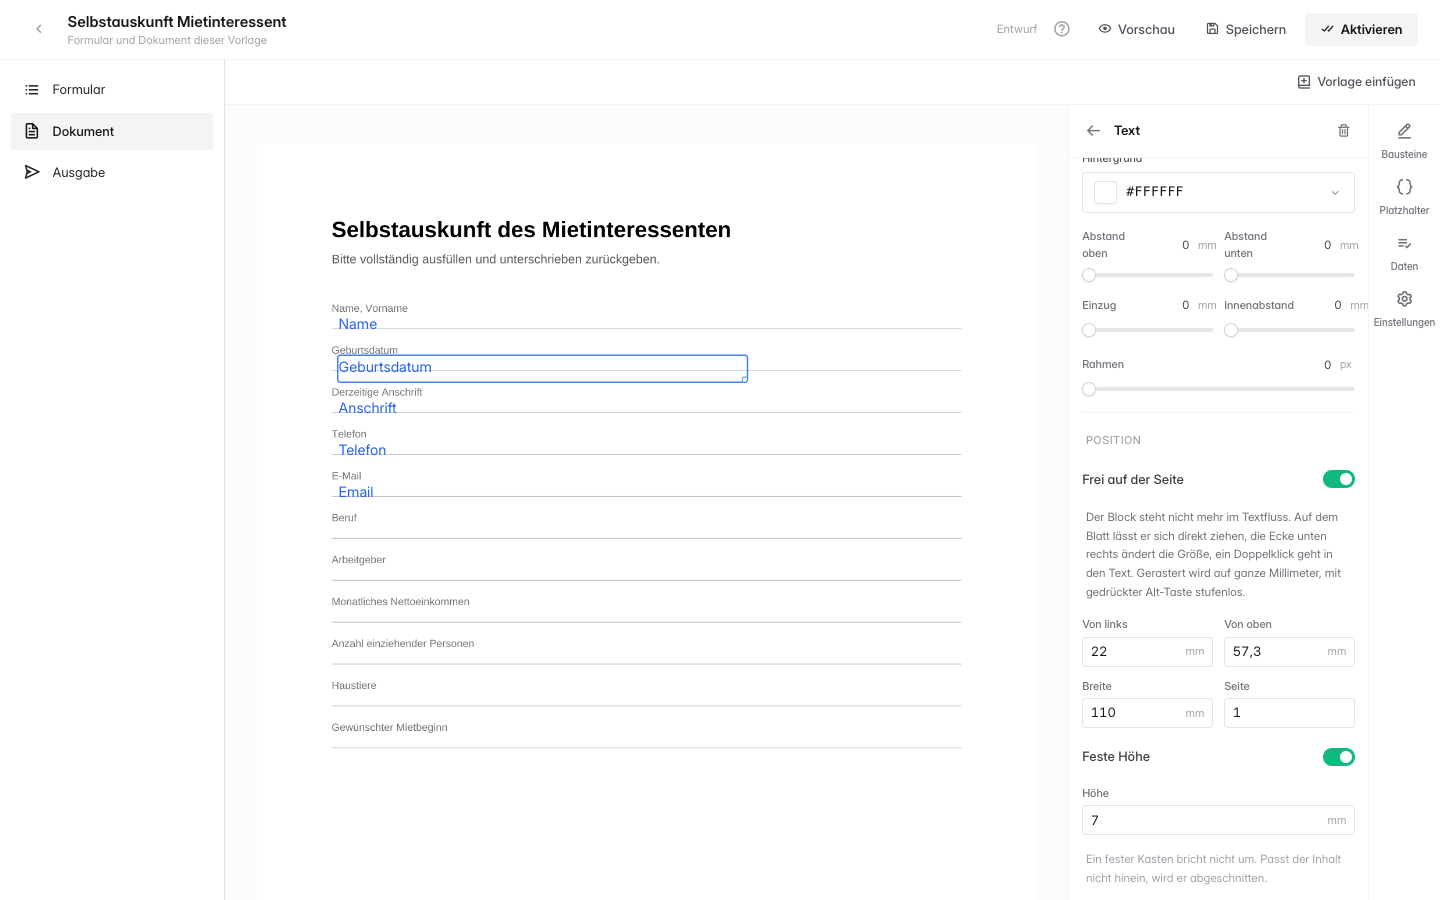Select the Email placeholder in the document
Screen dimensions: 1440x900
[x=355, y=492]
